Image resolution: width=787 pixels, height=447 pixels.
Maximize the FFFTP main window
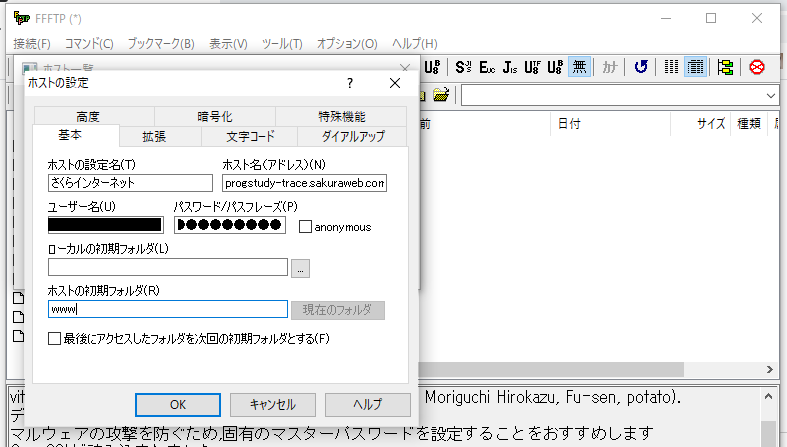[711, 18]
